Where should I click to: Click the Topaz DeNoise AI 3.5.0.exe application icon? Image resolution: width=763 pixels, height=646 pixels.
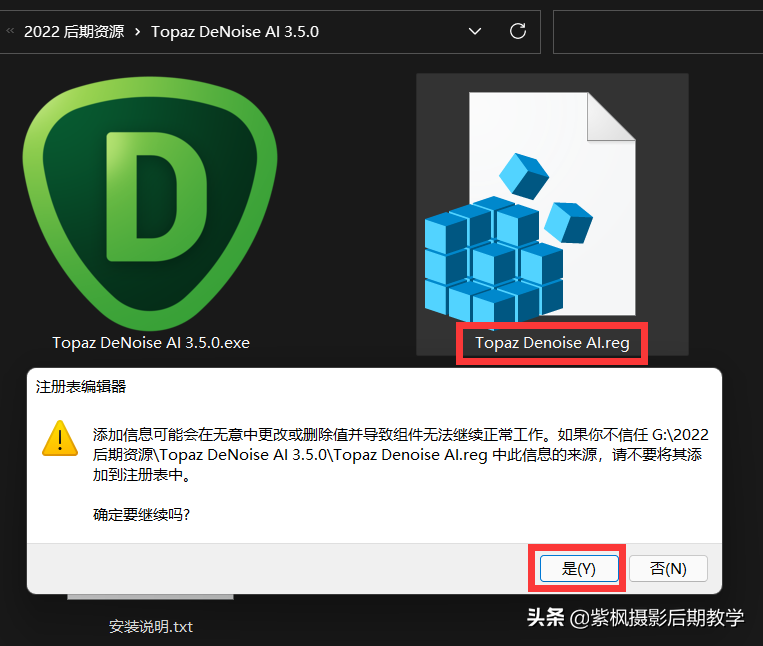pyautogui.click(x=150, y=203)
